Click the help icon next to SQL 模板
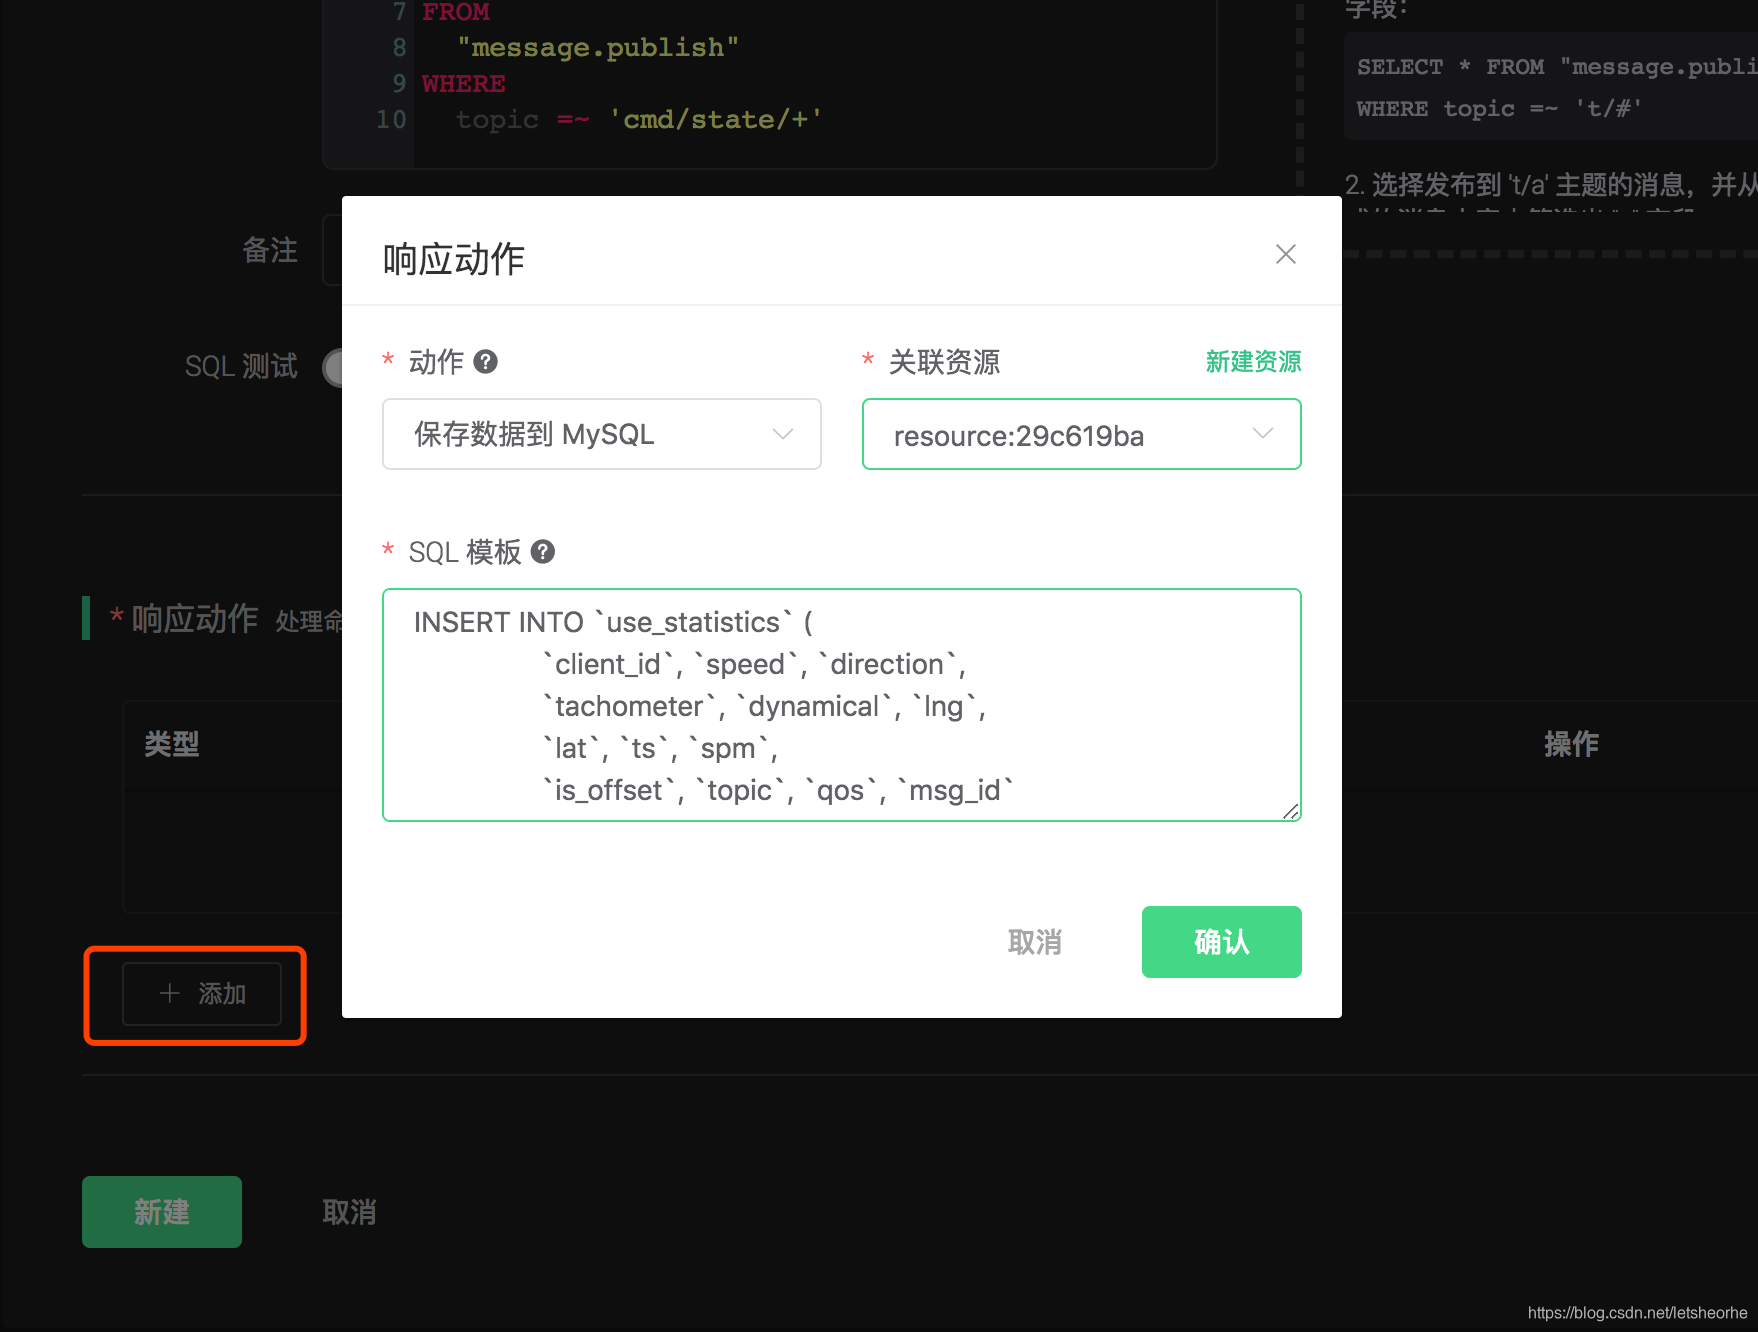 tap(542, 551)
